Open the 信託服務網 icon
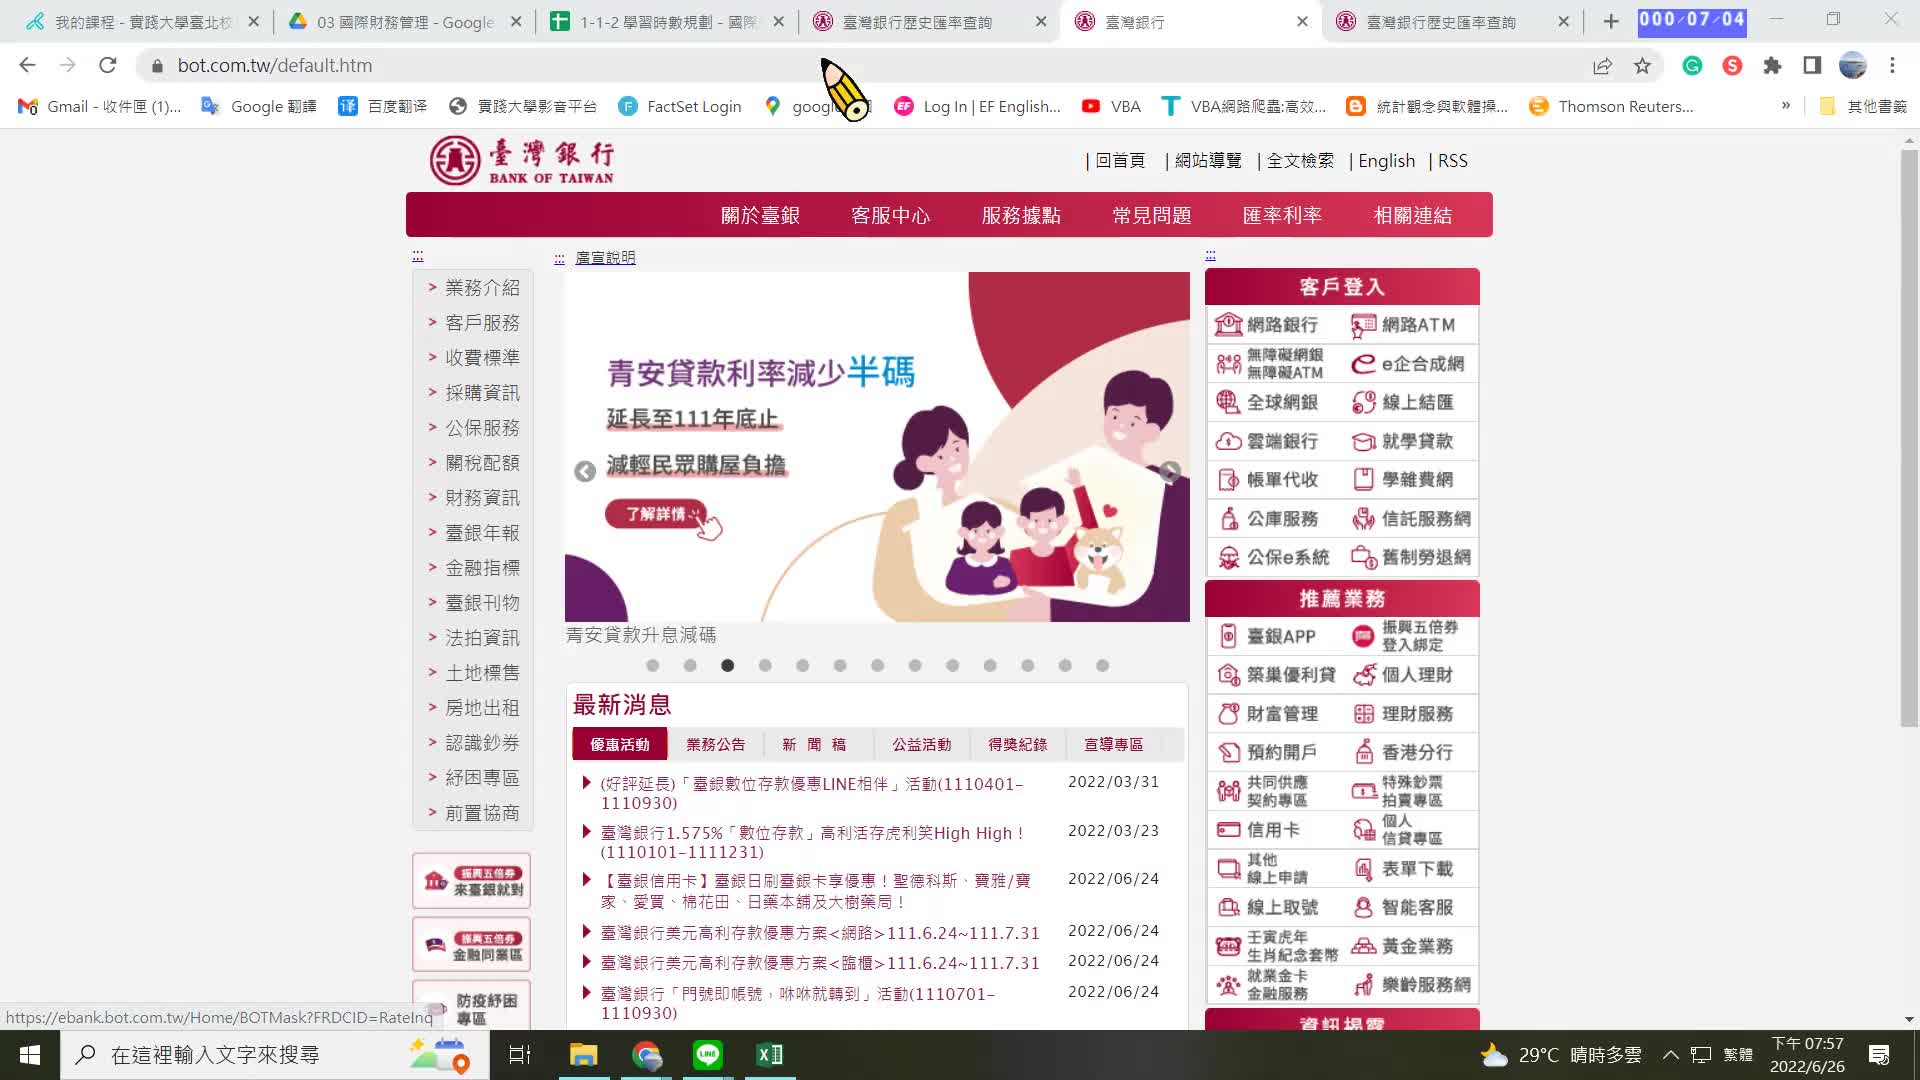The image size is (1920, 1080). tap(1363, 518)
